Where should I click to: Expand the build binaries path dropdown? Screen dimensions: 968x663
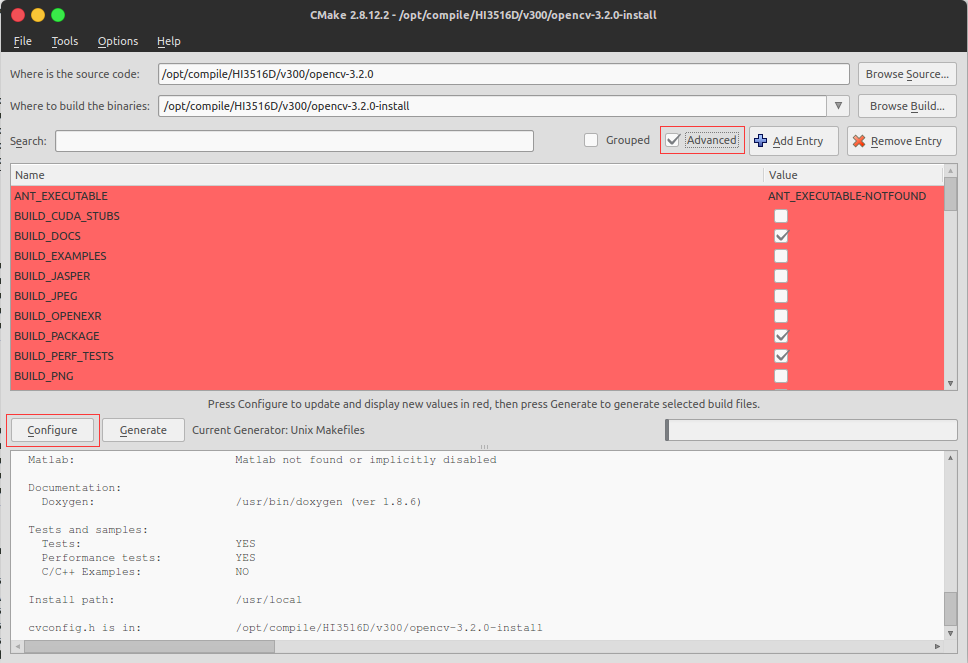[x=838, y=106]
